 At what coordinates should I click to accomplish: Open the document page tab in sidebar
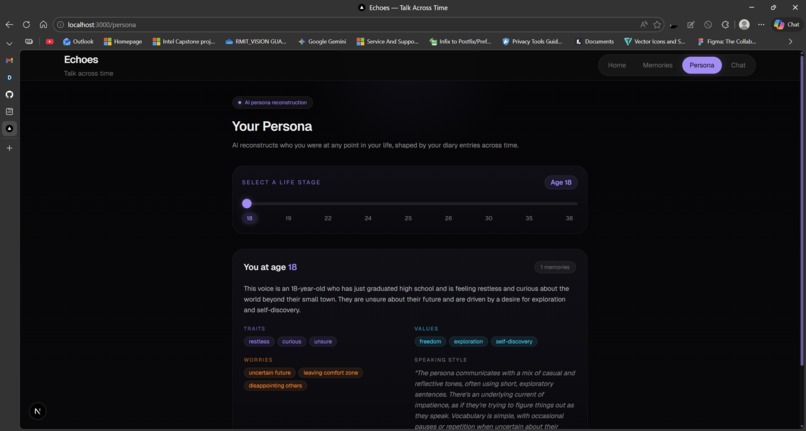(9, 112)
